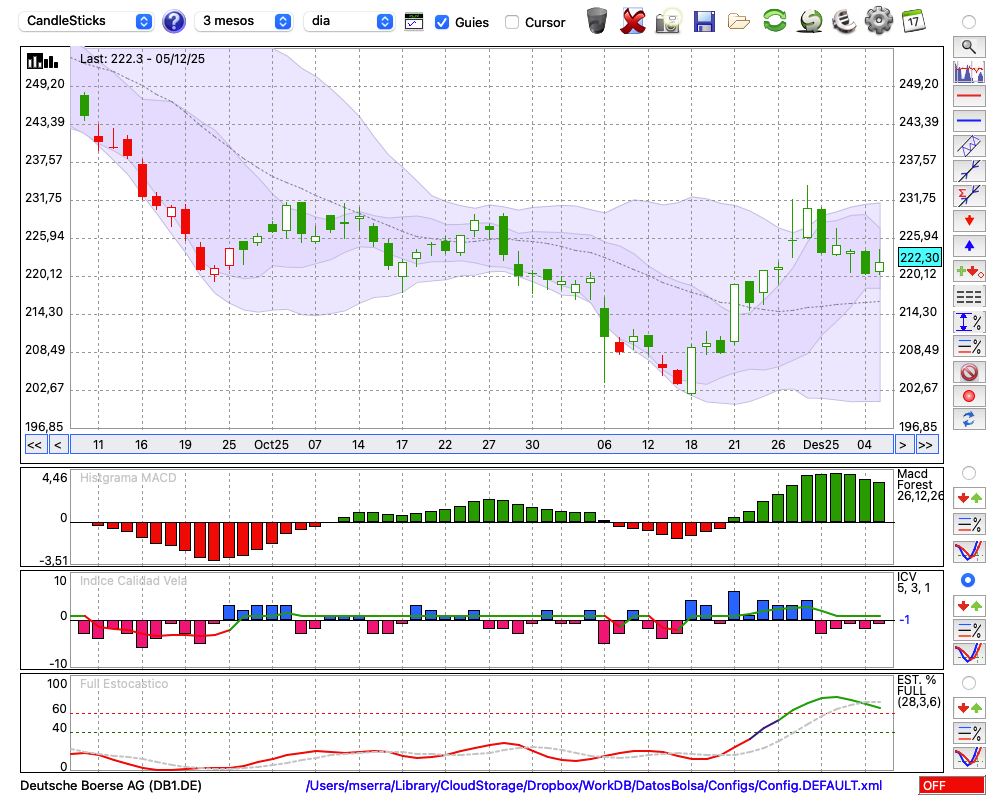The height and width of the screenshot is (800, 1000).
Task: Enable the Cursor checkbox
Action: pyautogui.click(x=512, y=22)
